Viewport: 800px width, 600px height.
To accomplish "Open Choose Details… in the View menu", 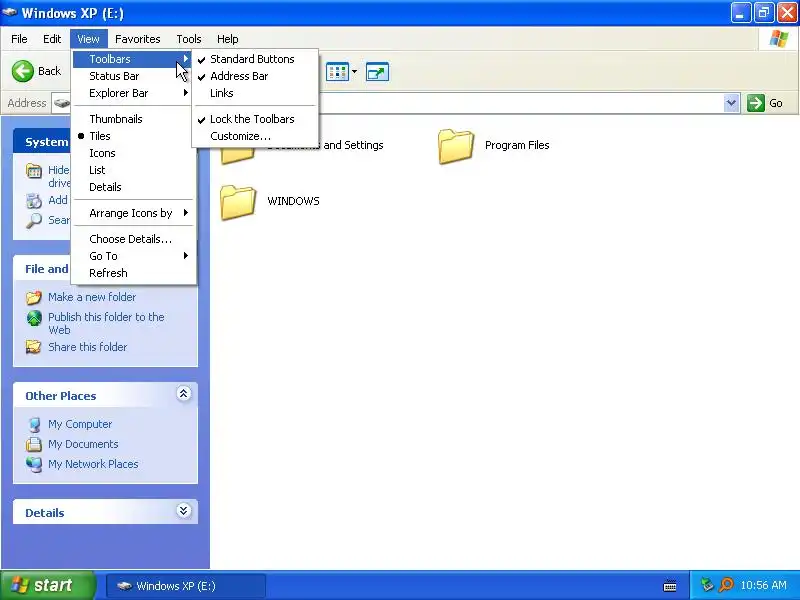I will click(x=133, y=239).
